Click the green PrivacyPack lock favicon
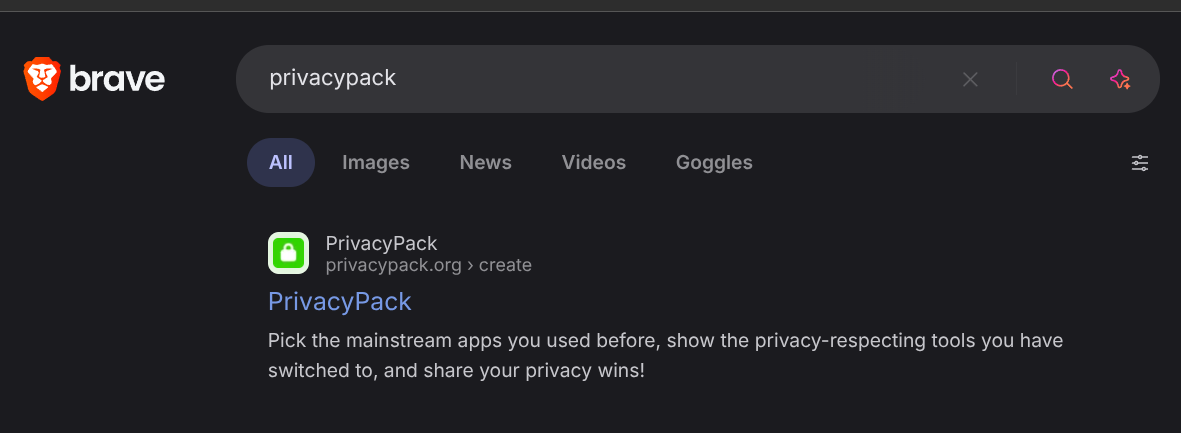 pos(288,253)
